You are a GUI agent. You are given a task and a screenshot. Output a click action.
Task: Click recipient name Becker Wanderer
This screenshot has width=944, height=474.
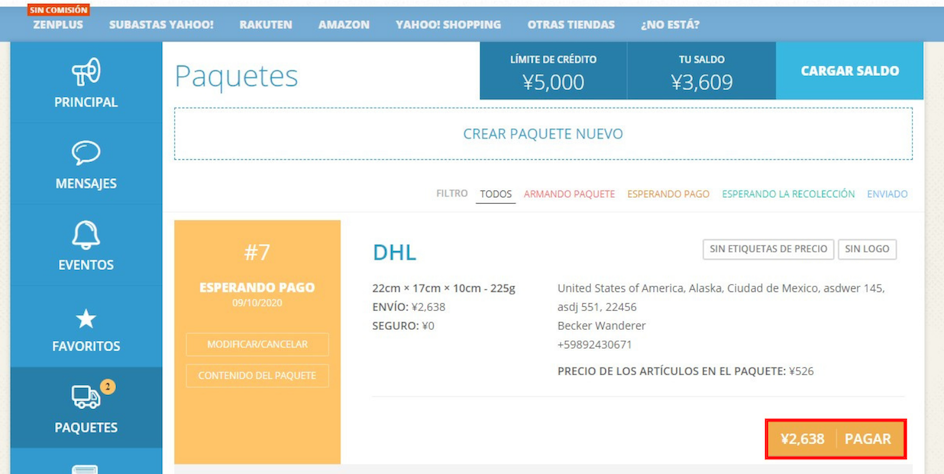pyautogui.click(x=601, y=326)
